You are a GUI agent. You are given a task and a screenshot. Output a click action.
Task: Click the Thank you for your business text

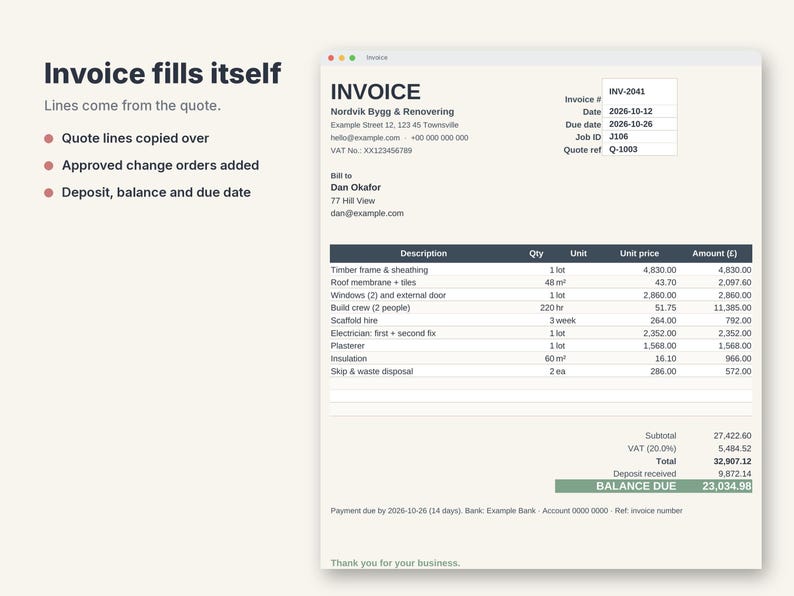(395, 563)
